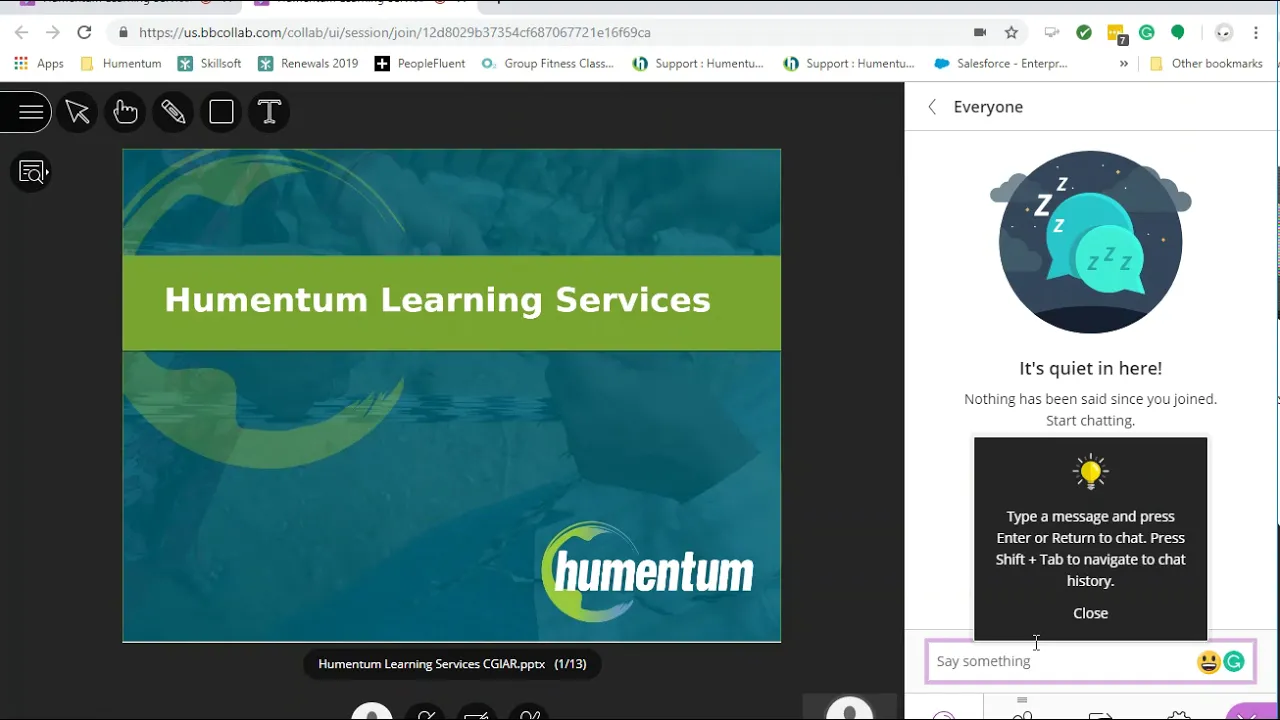The image size is (1280, 720).
Task: Select the Pencil drawing tool
Action: (173, 112)
